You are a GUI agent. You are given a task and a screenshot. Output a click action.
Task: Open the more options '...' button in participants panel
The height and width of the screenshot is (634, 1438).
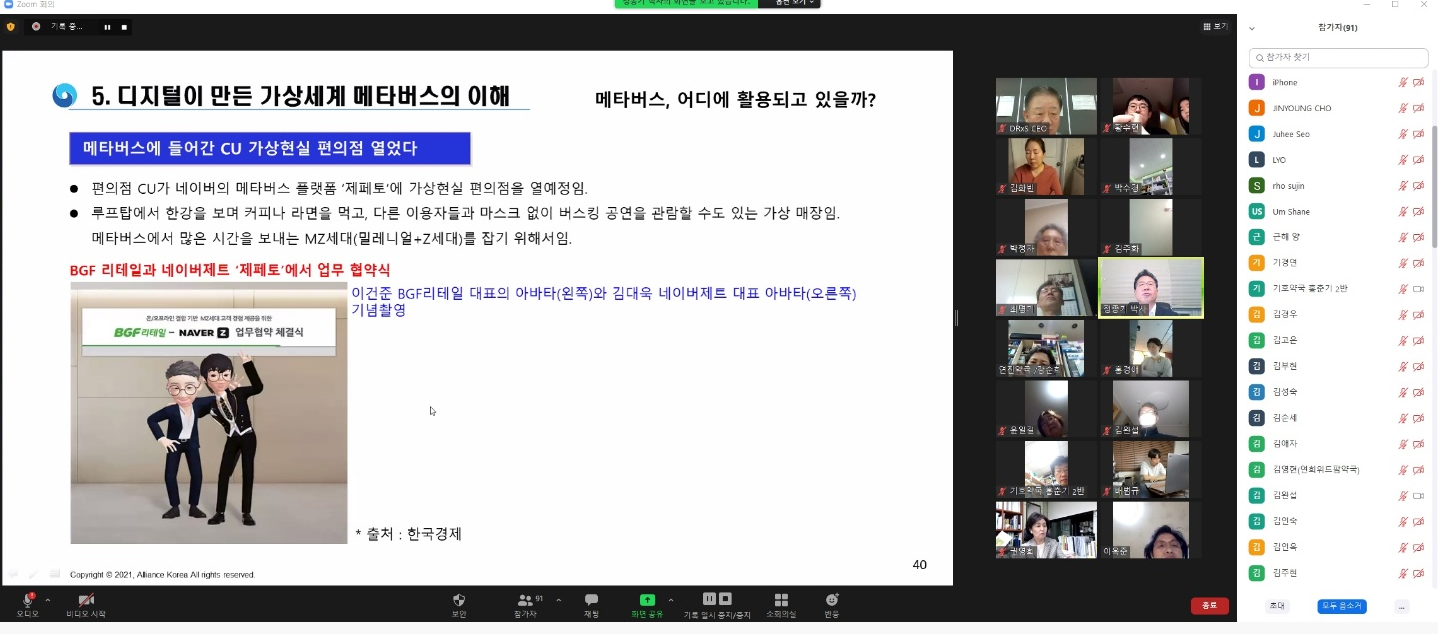click(x=1402, y=606)
